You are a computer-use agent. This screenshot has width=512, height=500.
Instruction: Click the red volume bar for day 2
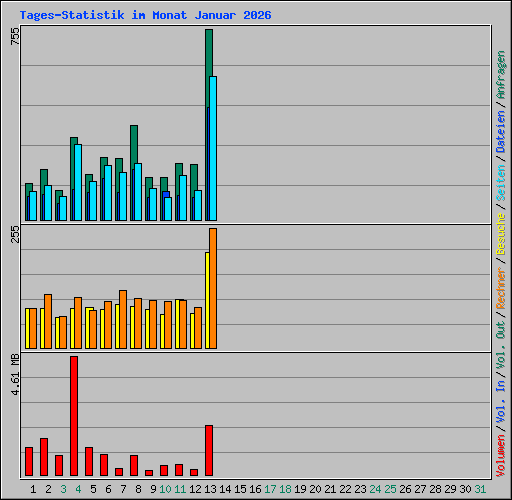pyautogui.click(x=44, y=457)
